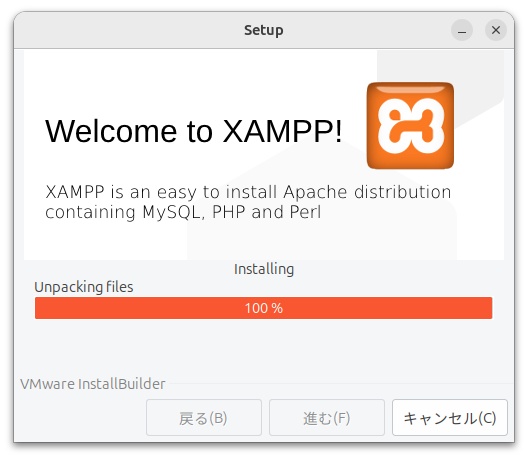Click the 100 % text on progress bar
The image size is (528, 459).
[264, 308]
